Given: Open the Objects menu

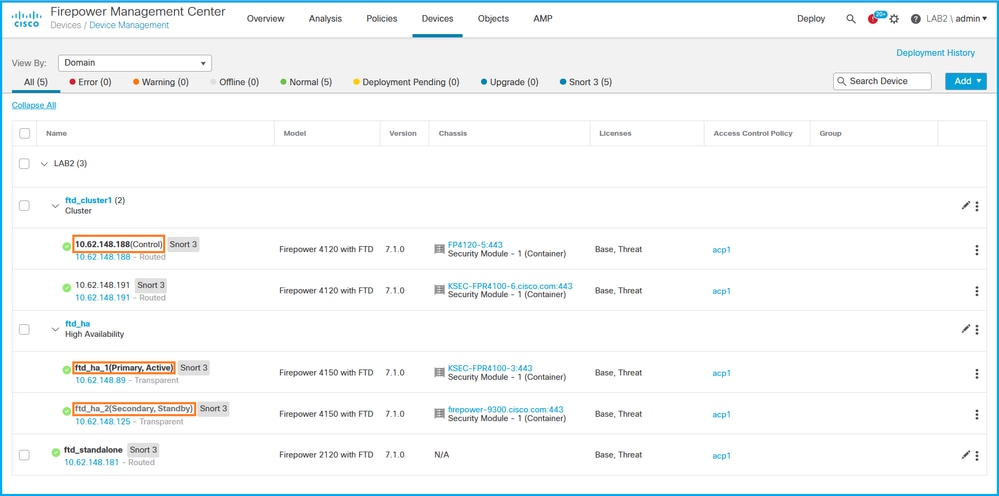Looking at the screenshot, I should (493, 18).
